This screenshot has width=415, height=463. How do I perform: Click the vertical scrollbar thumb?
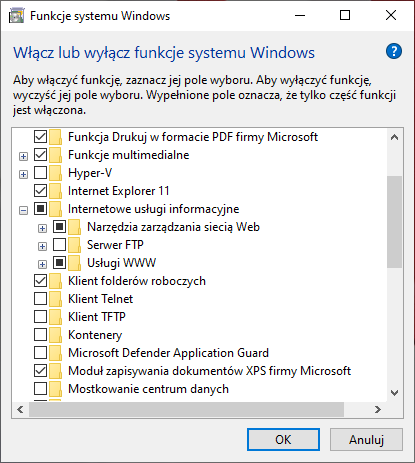tap(394, 222)
